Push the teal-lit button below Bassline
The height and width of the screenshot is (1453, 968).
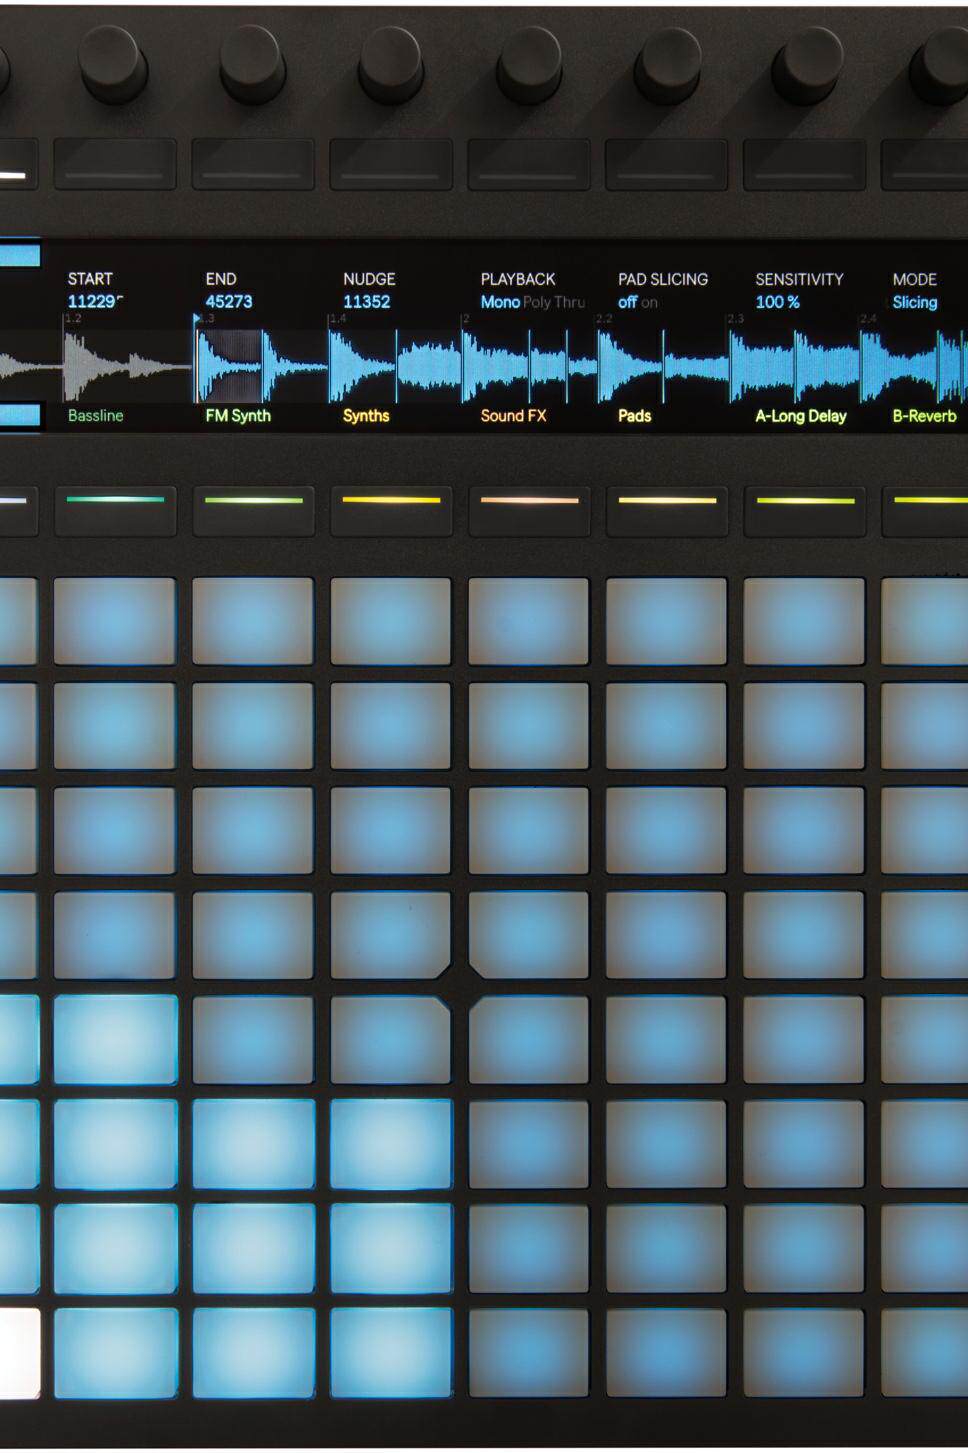[x=115, y=510]
